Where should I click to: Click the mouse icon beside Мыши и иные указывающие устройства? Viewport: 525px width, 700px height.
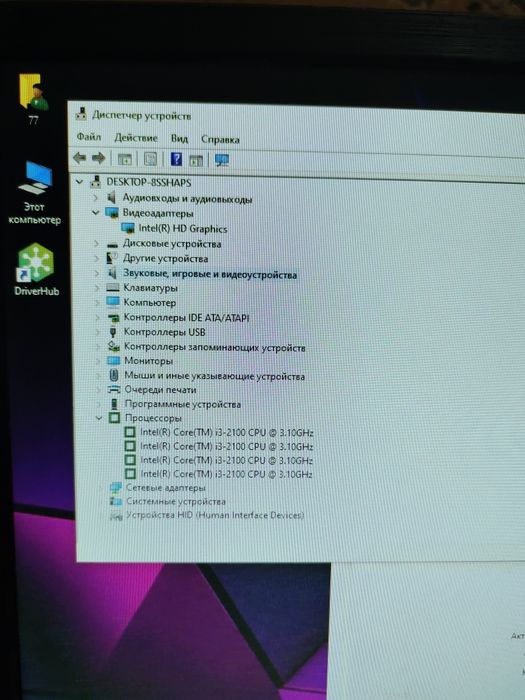pos(114,375)
